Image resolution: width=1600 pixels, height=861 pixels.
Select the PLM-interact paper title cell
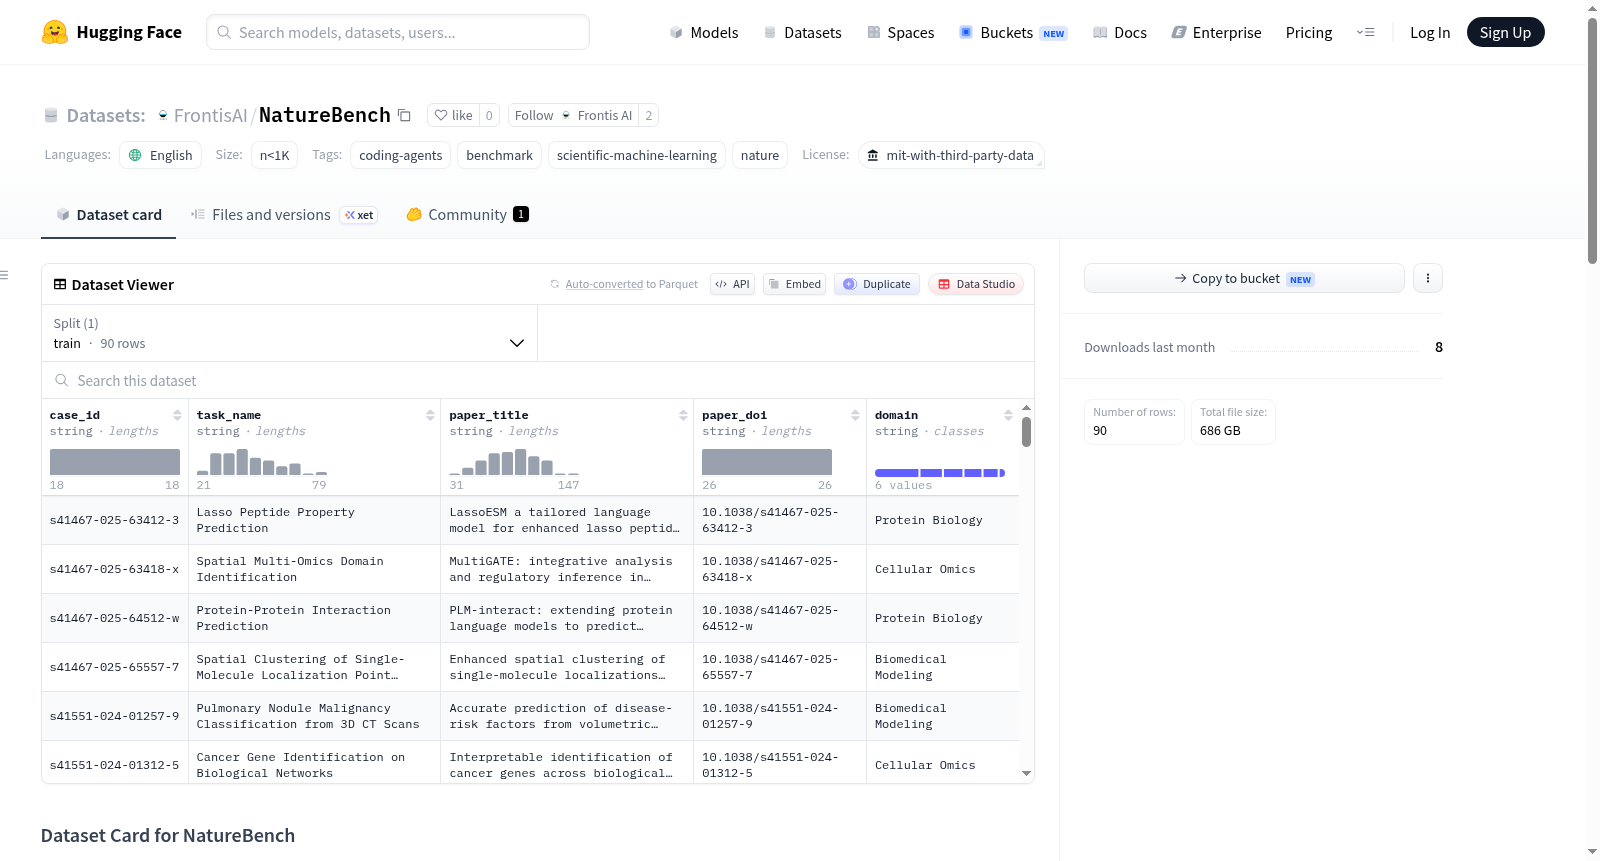click(x=567, y=618)
